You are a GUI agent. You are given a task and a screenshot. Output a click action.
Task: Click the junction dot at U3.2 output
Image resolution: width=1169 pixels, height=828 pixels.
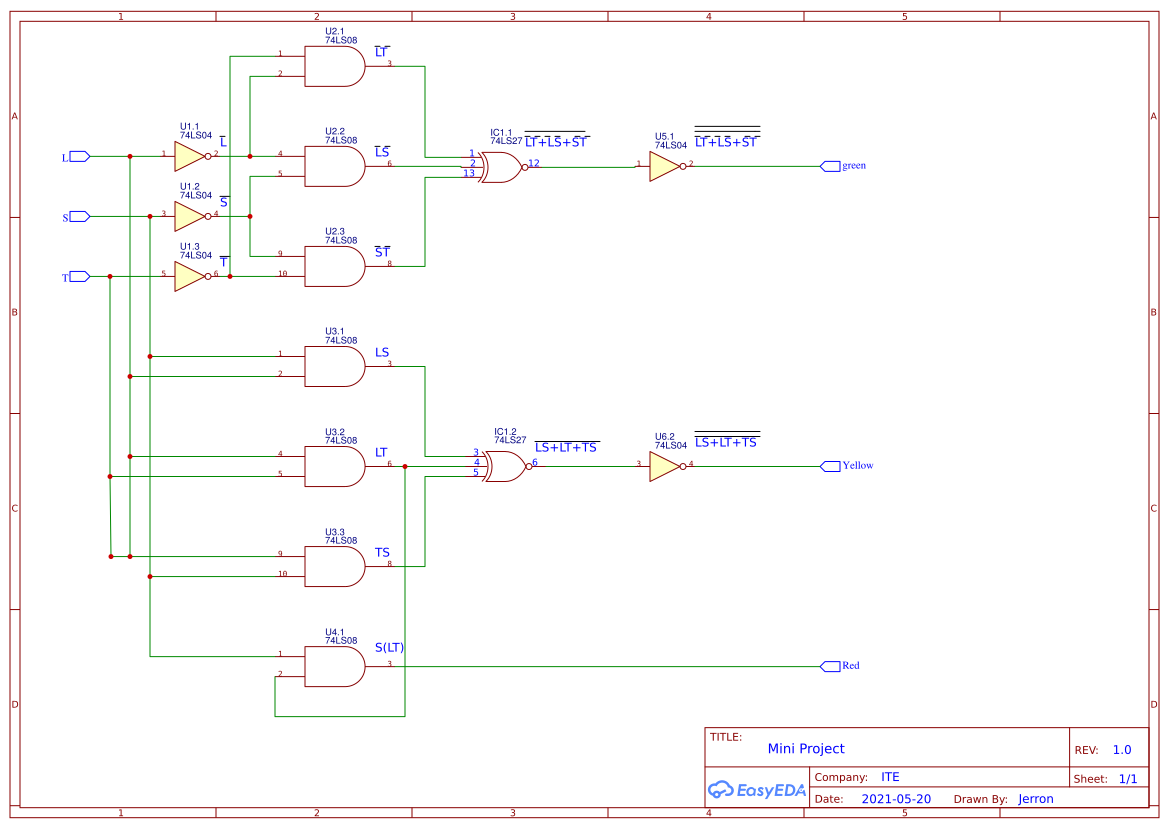[405, 467]
